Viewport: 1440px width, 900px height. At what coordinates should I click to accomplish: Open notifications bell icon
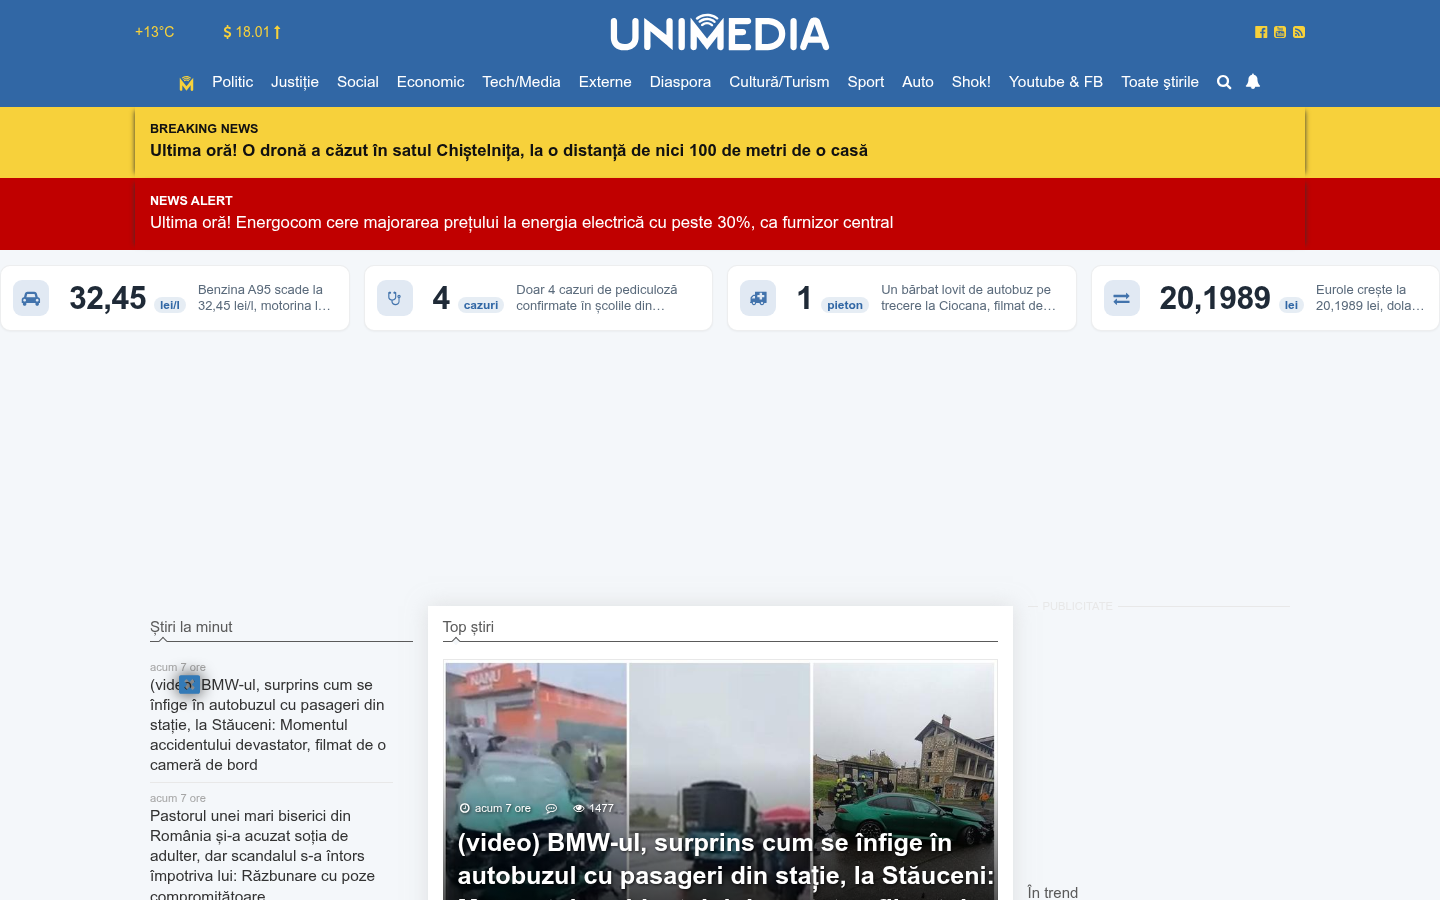point(1253,82)
